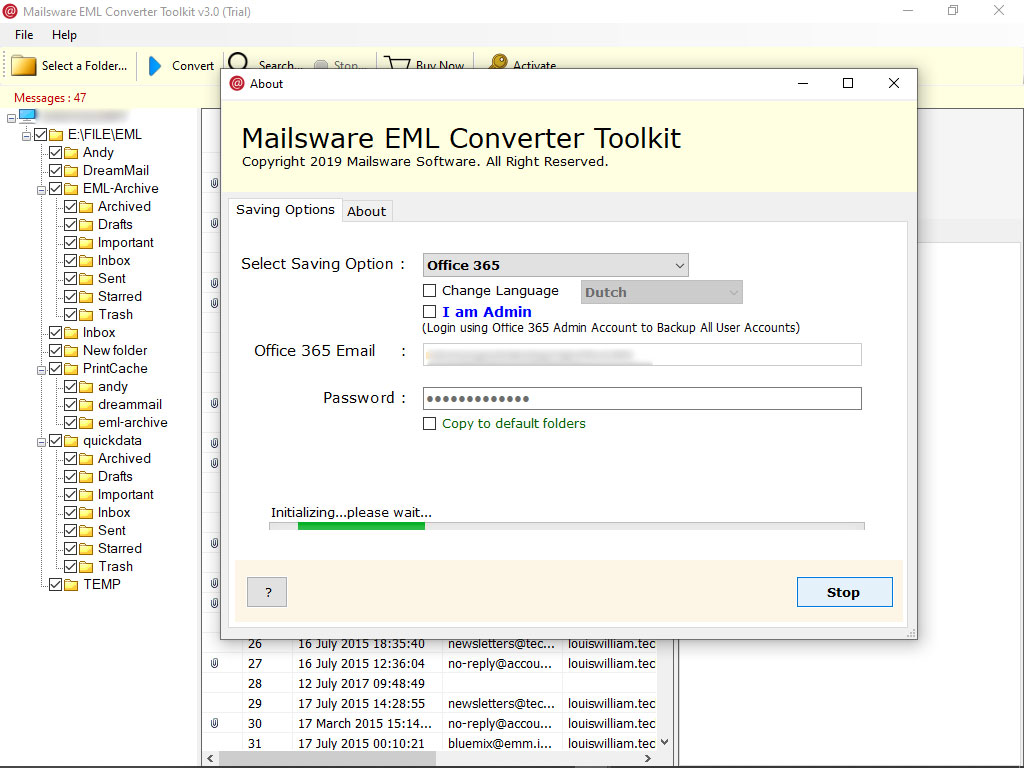
Task: Click the Andy folder icon
Action: [71, 153]
